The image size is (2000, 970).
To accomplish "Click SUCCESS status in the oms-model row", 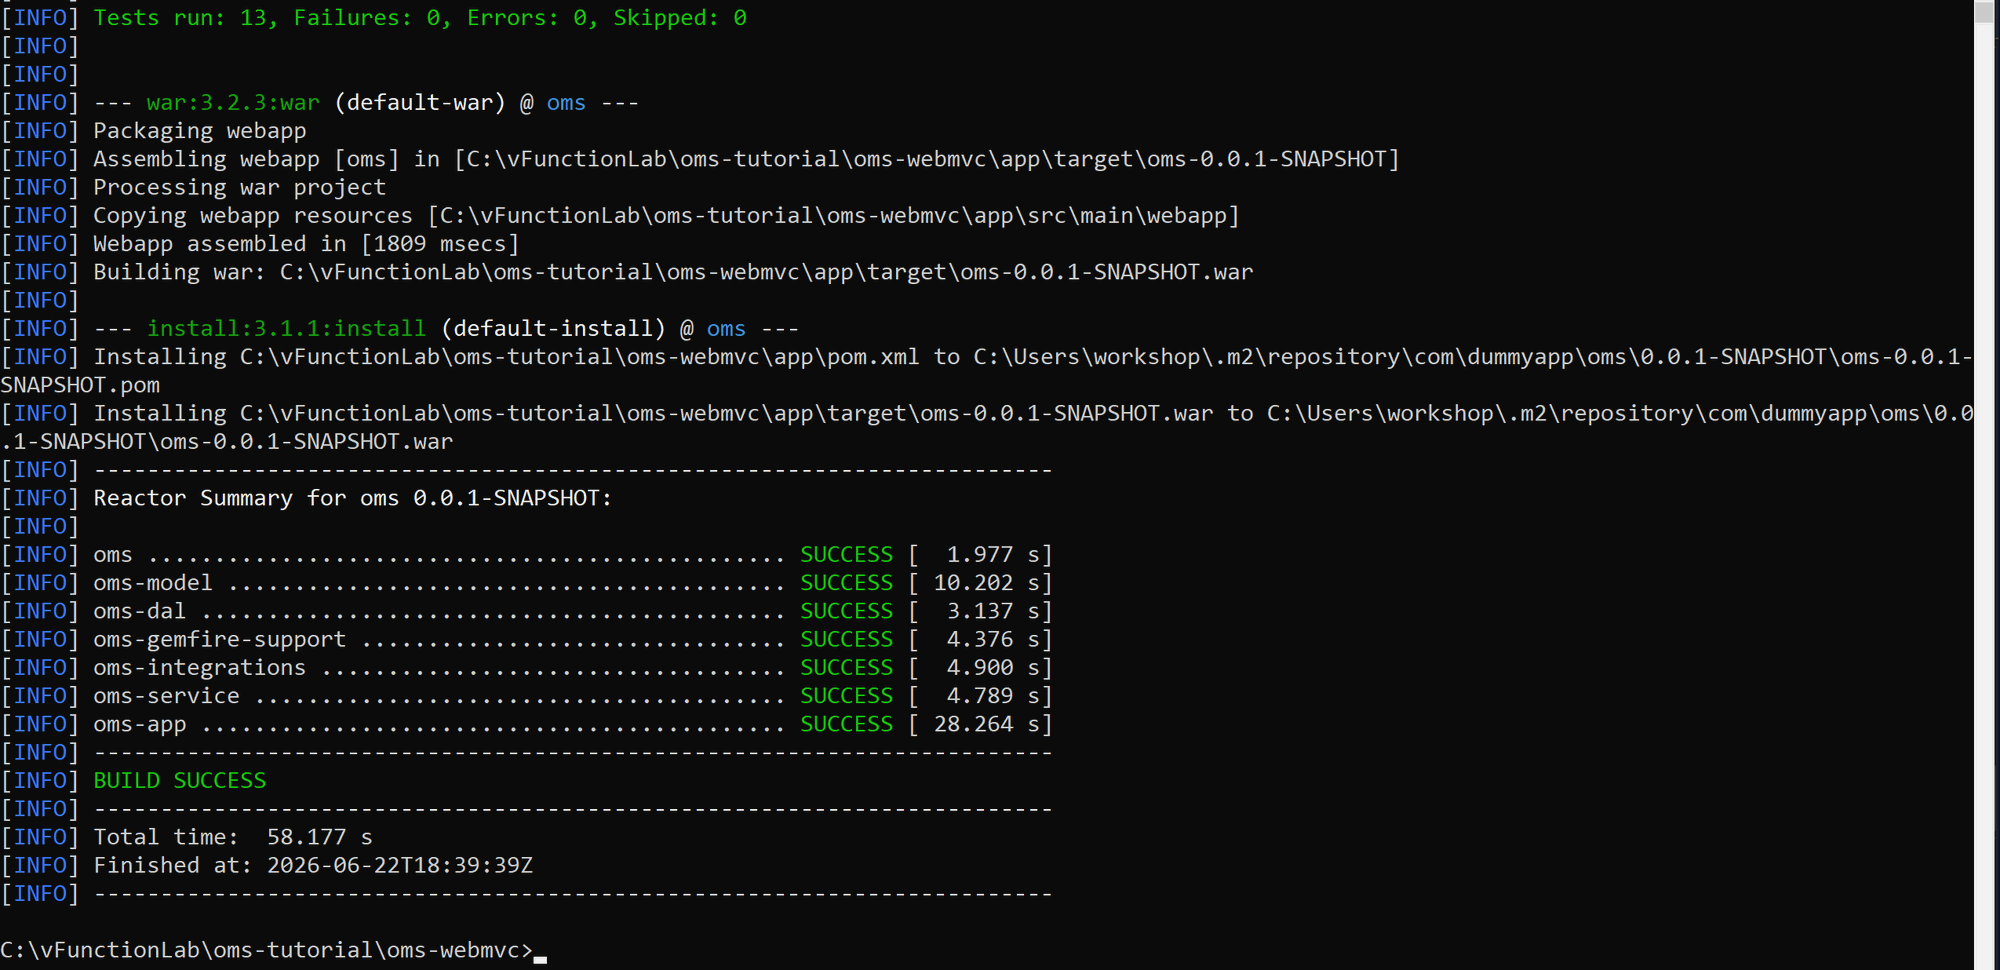I will tap(847, 583).
